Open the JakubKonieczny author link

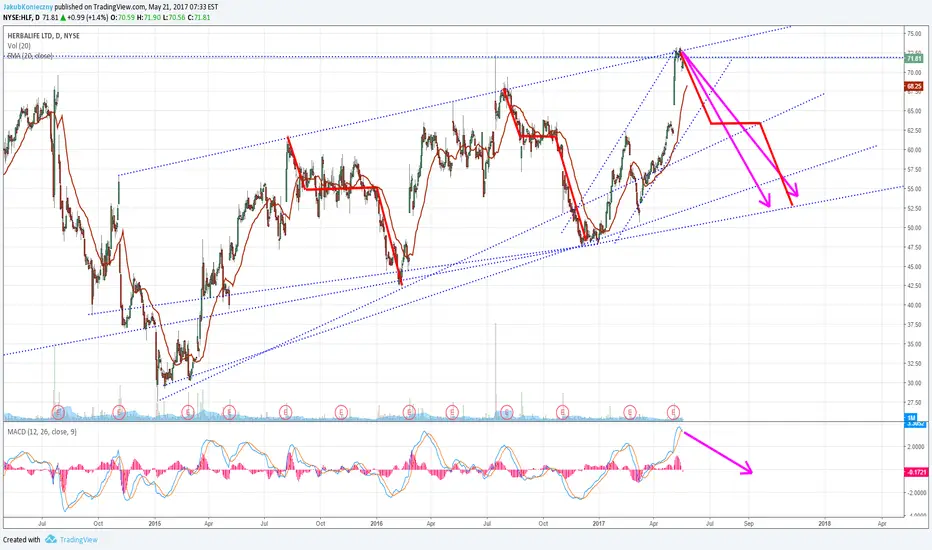point(28,7)
